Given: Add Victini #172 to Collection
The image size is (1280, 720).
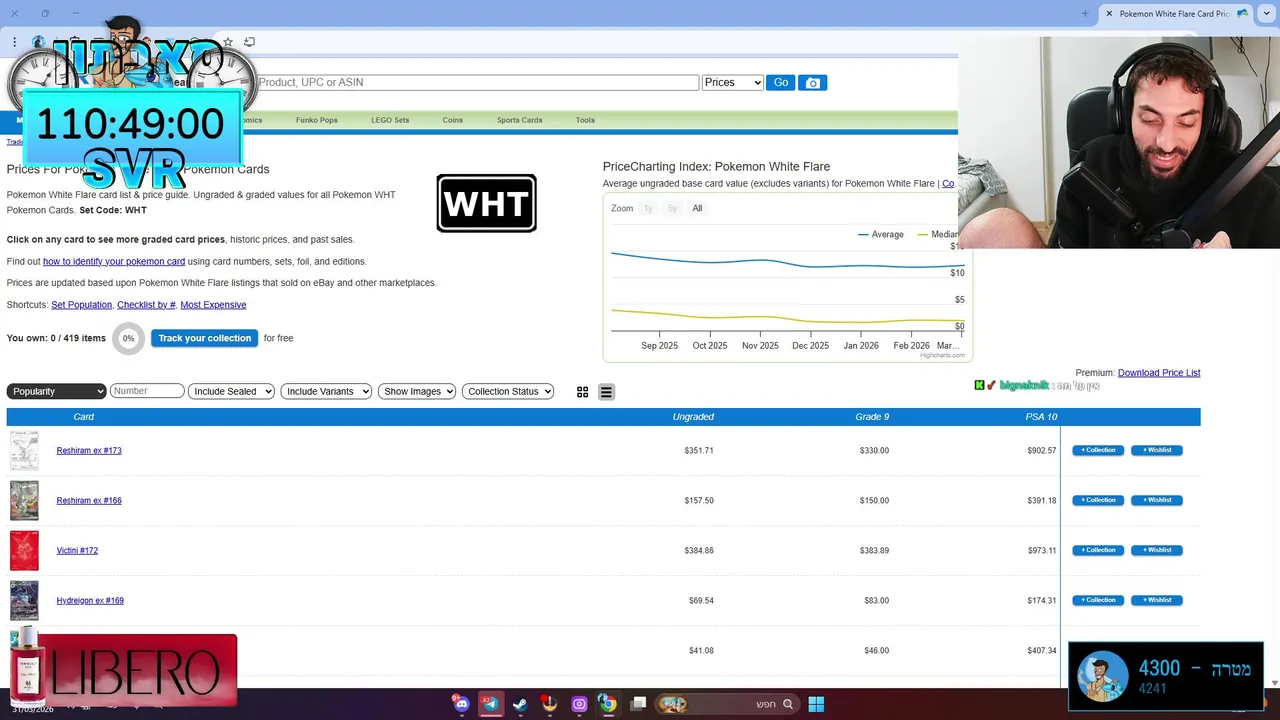Looking at the screenshot, I should coord(1098,550).
